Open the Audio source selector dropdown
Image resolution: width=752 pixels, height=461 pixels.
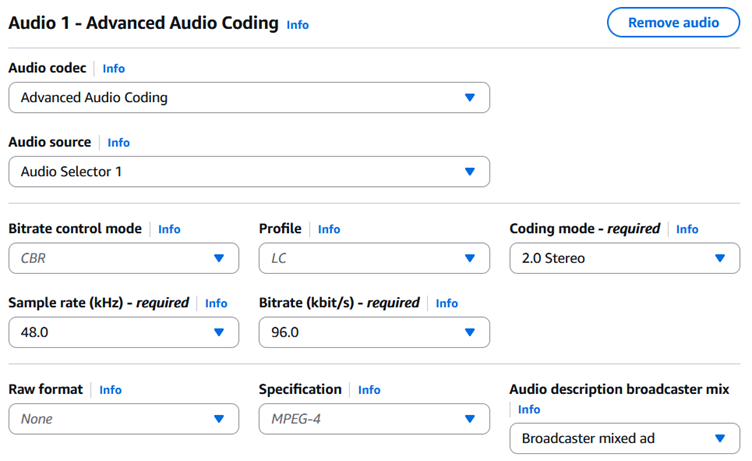tap(248, 172)
